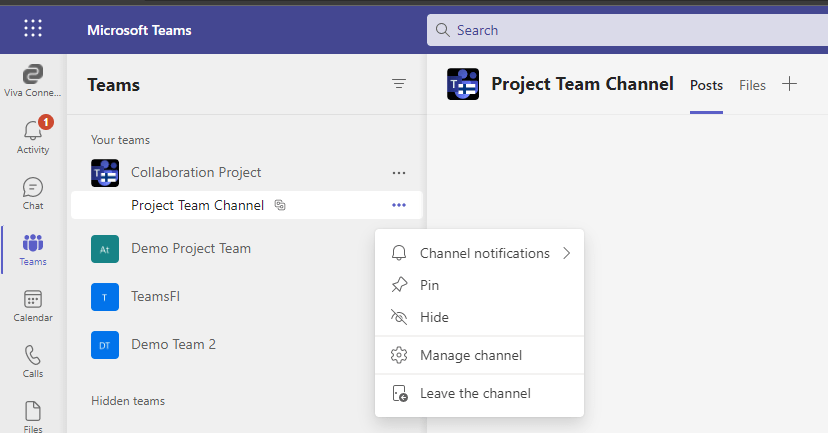Choose Leave the channel menu entry
Image resolution: width=828 pixels, height=433 pixels.
tap(474, 393)
